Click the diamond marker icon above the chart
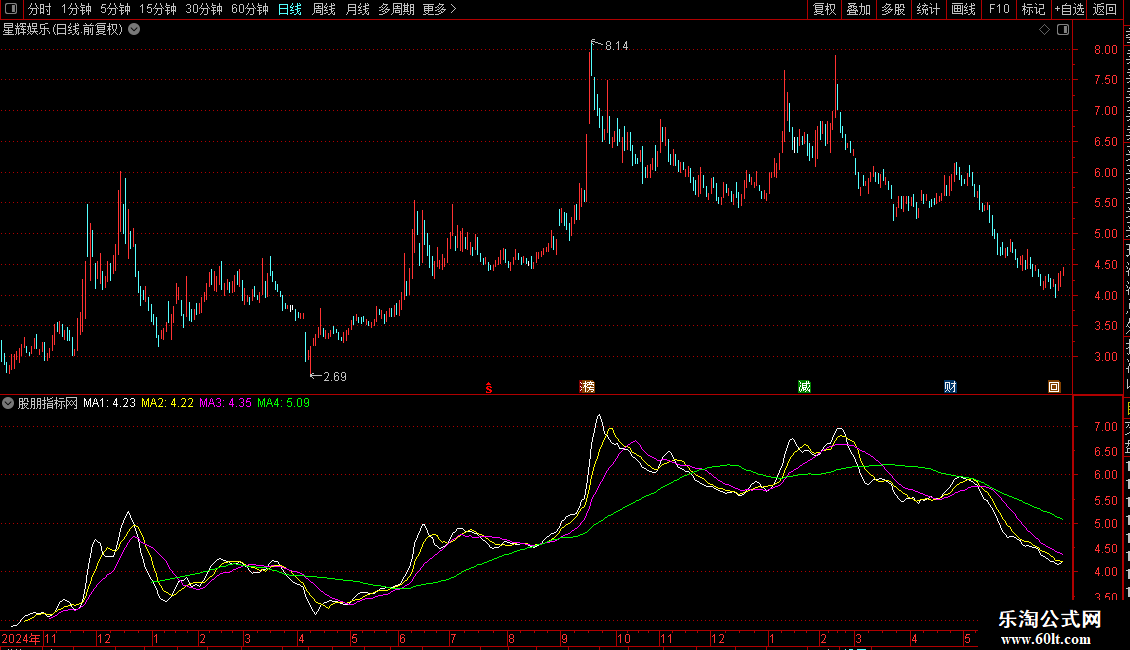 point(1044,30)
